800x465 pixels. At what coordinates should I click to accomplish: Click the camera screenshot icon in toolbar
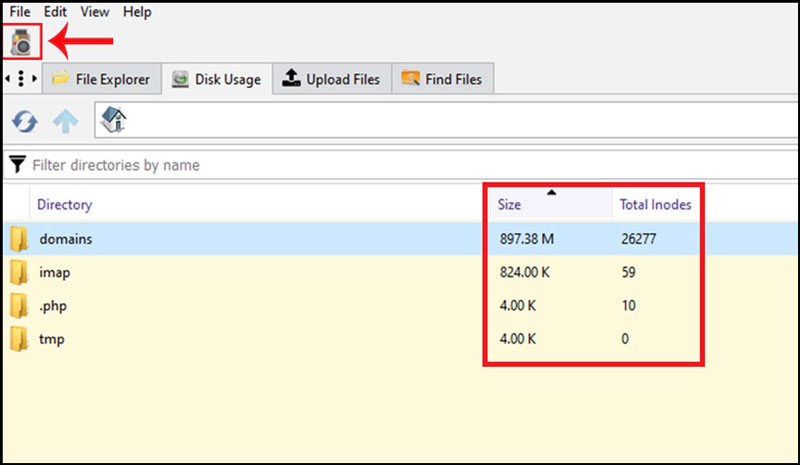21,42
